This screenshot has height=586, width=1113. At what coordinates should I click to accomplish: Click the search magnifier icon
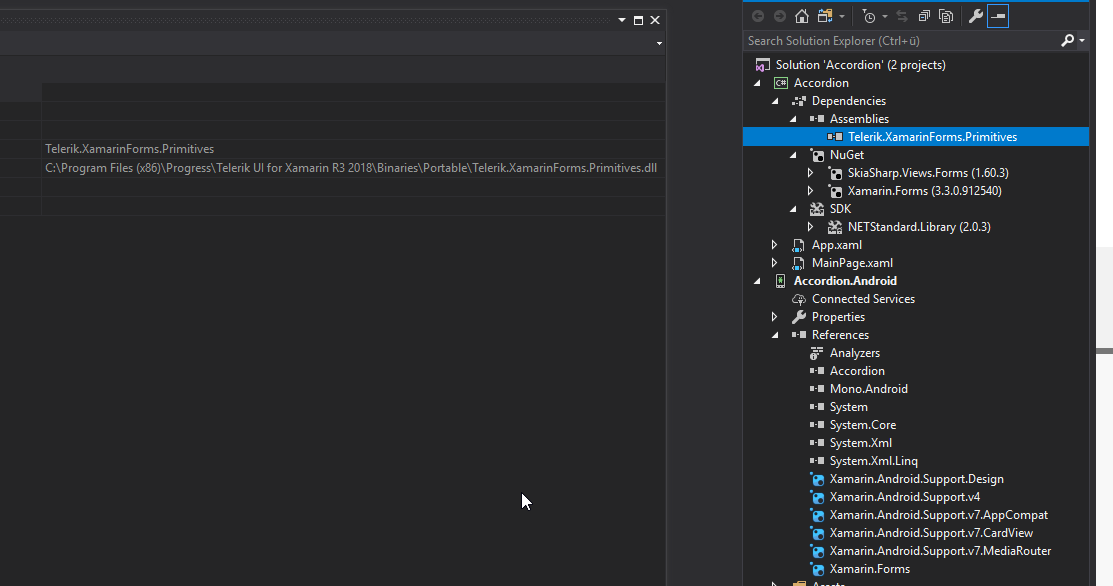click(1068, 41)
